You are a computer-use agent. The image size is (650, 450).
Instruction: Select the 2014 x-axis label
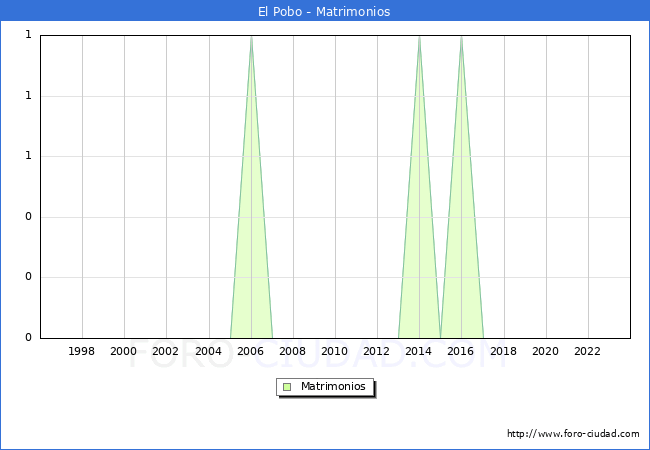tap(419, 351)
